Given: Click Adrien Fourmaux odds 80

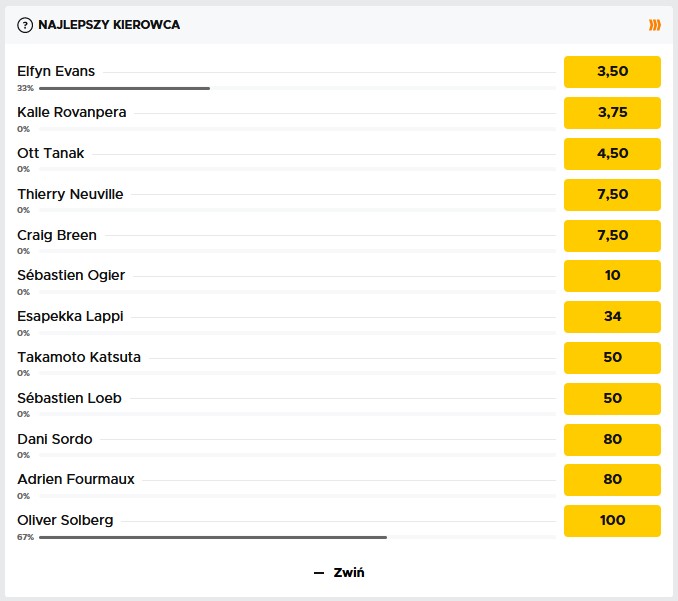Looking at the screenshot, I should point(612,480).
